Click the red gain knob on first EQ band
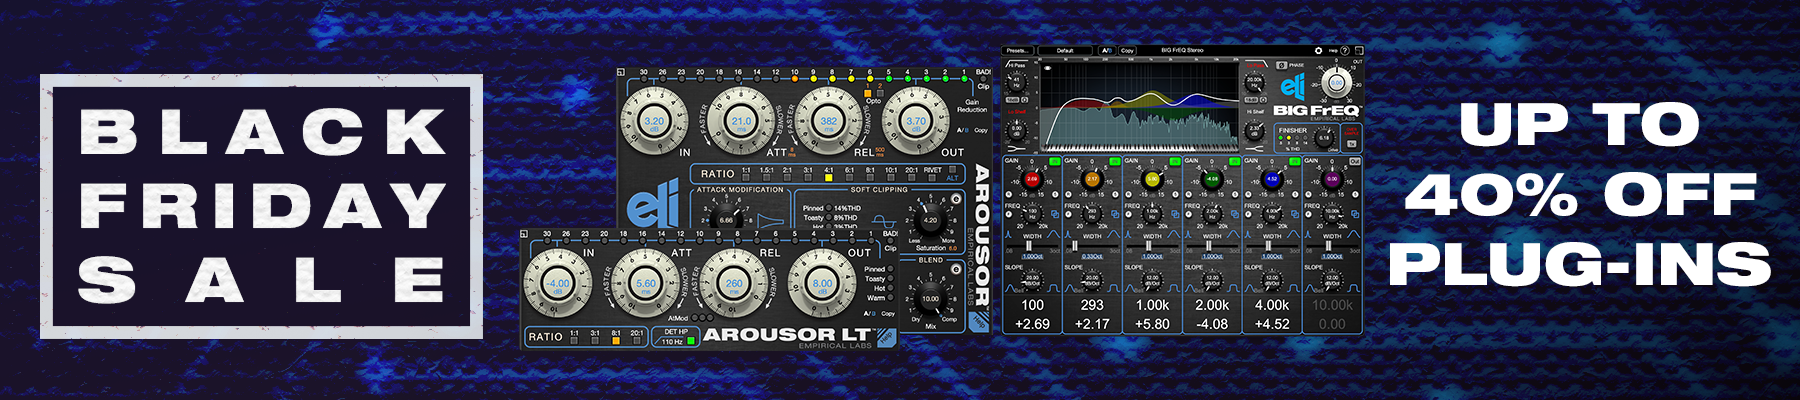This screenshot has width=1800, height=400. click(1032, 180)
